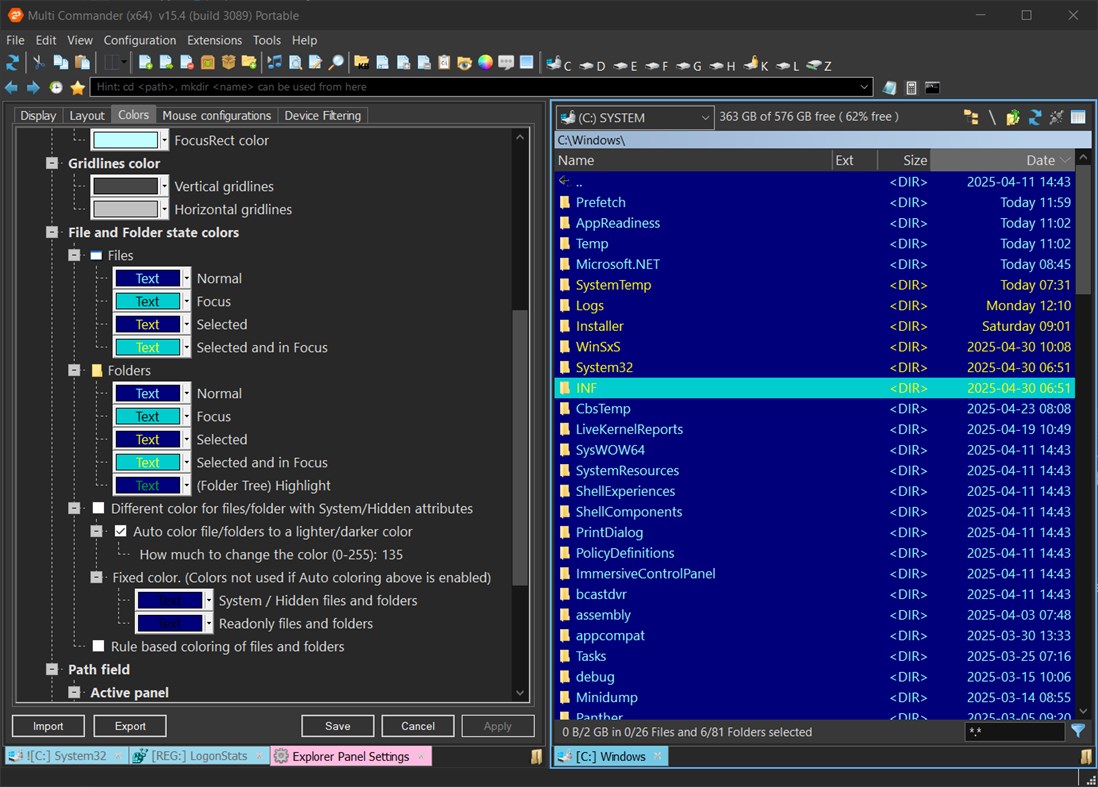Open the history clock icon
This screenshot has height=787, width=1098.
tap(55, 88)
